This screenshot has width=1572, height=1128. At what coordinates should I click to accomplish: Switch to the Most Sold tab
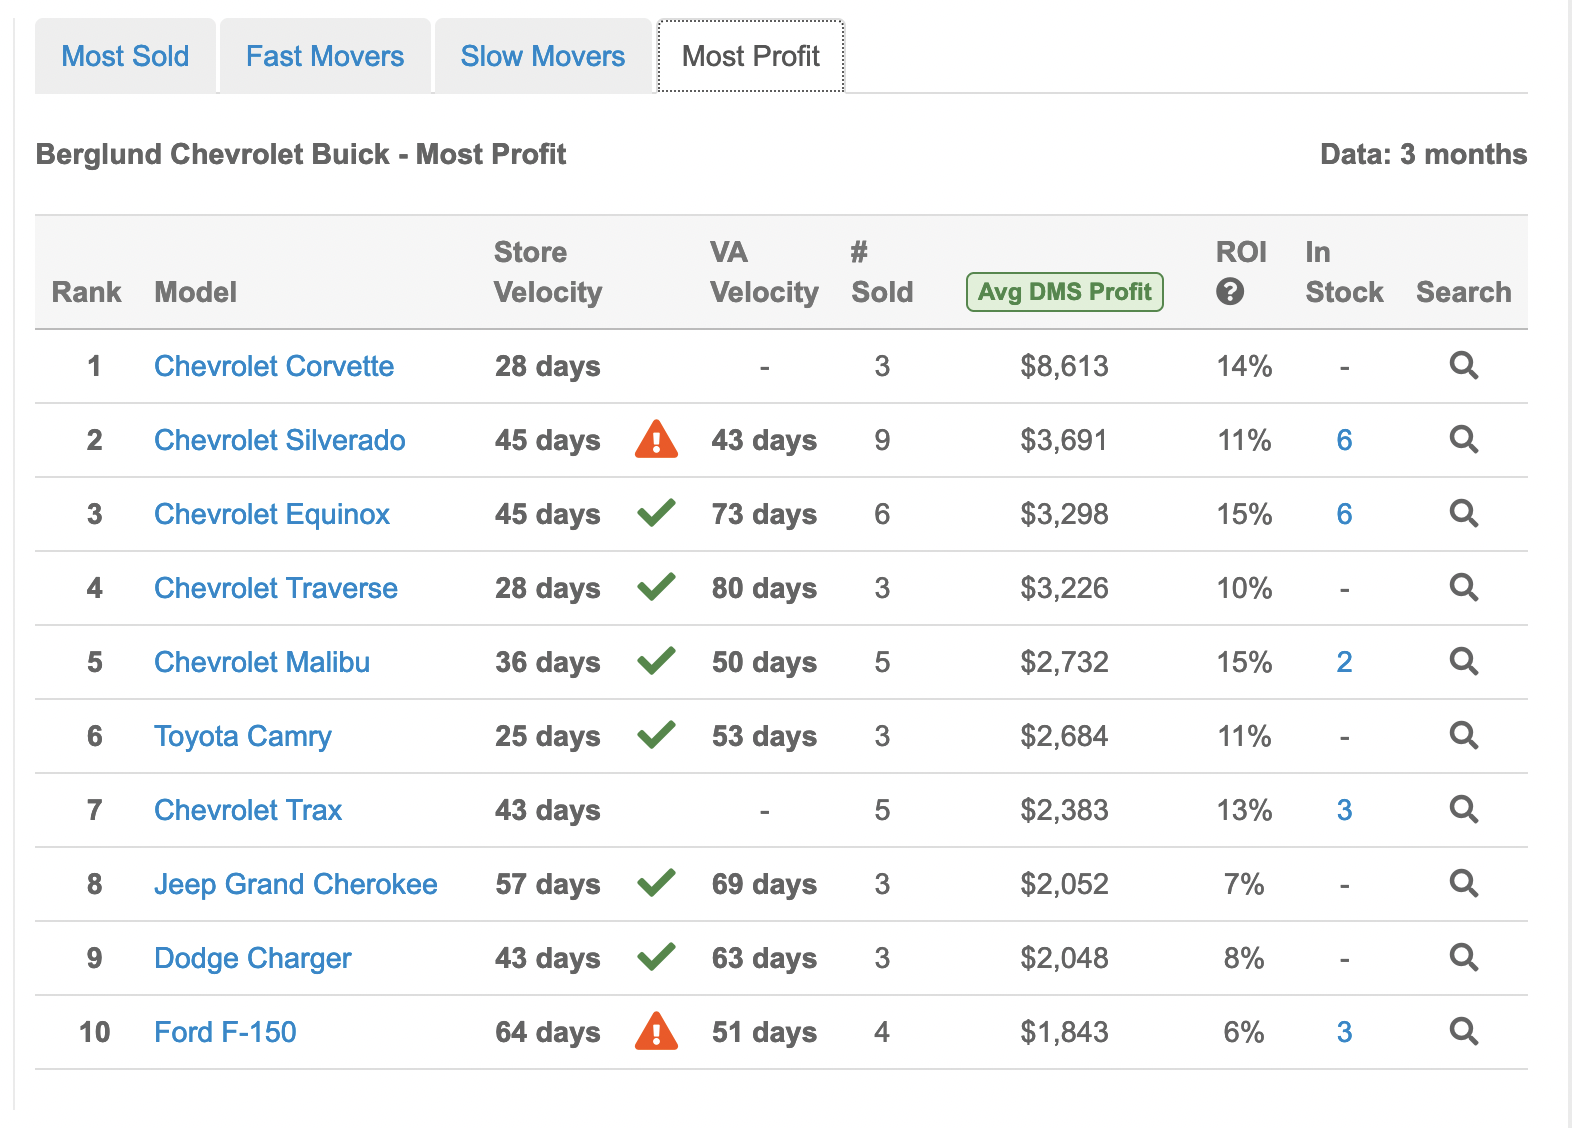(125, 56)
